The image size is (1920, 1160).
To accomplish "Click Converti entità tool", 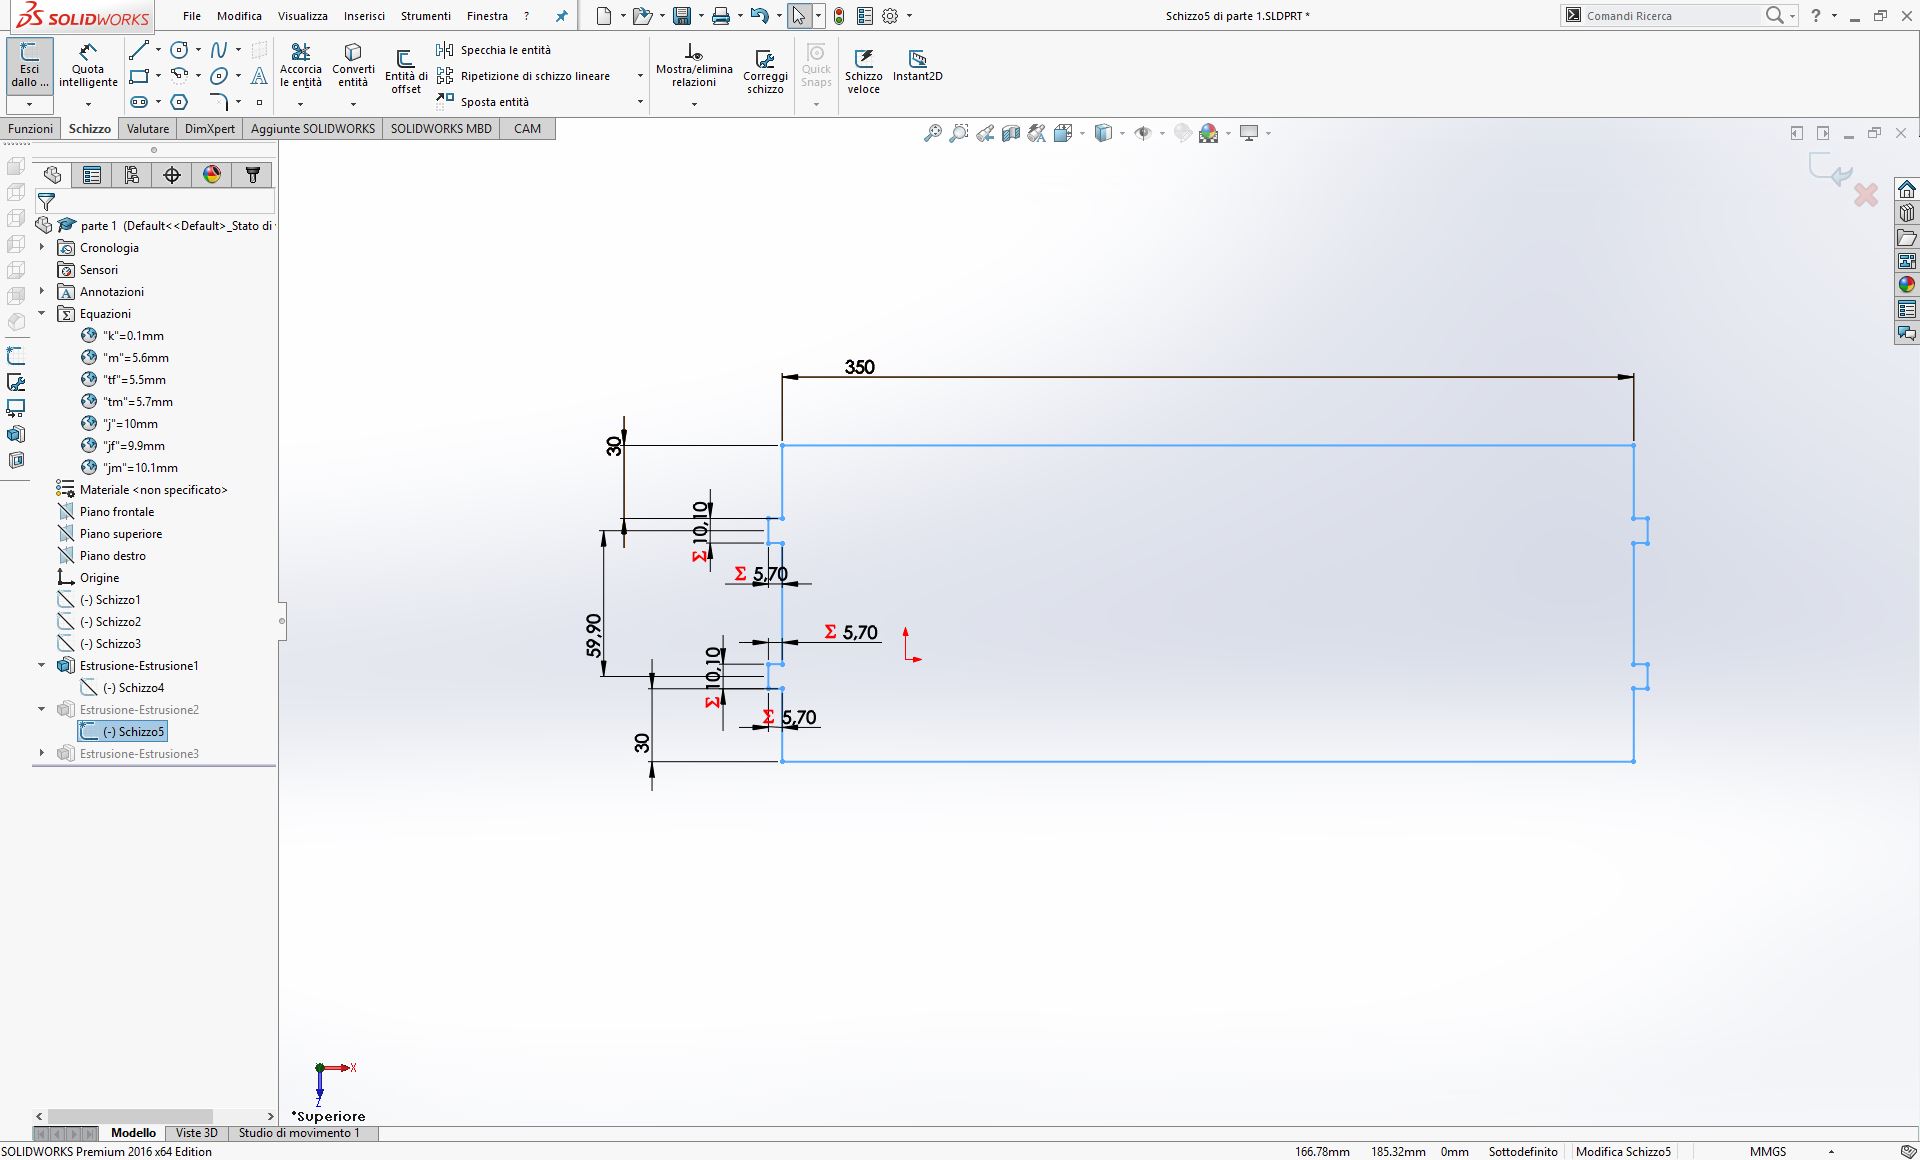I will 353,66.
